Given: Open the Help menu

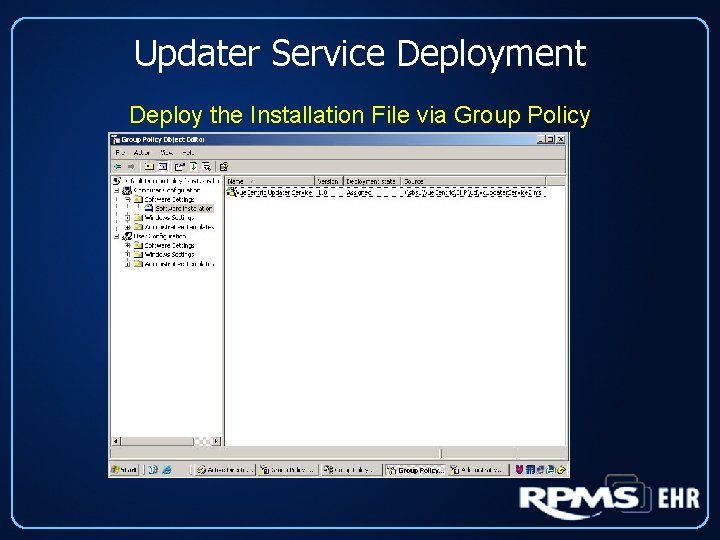Looking at the screenshot, I should pos(188,152).
